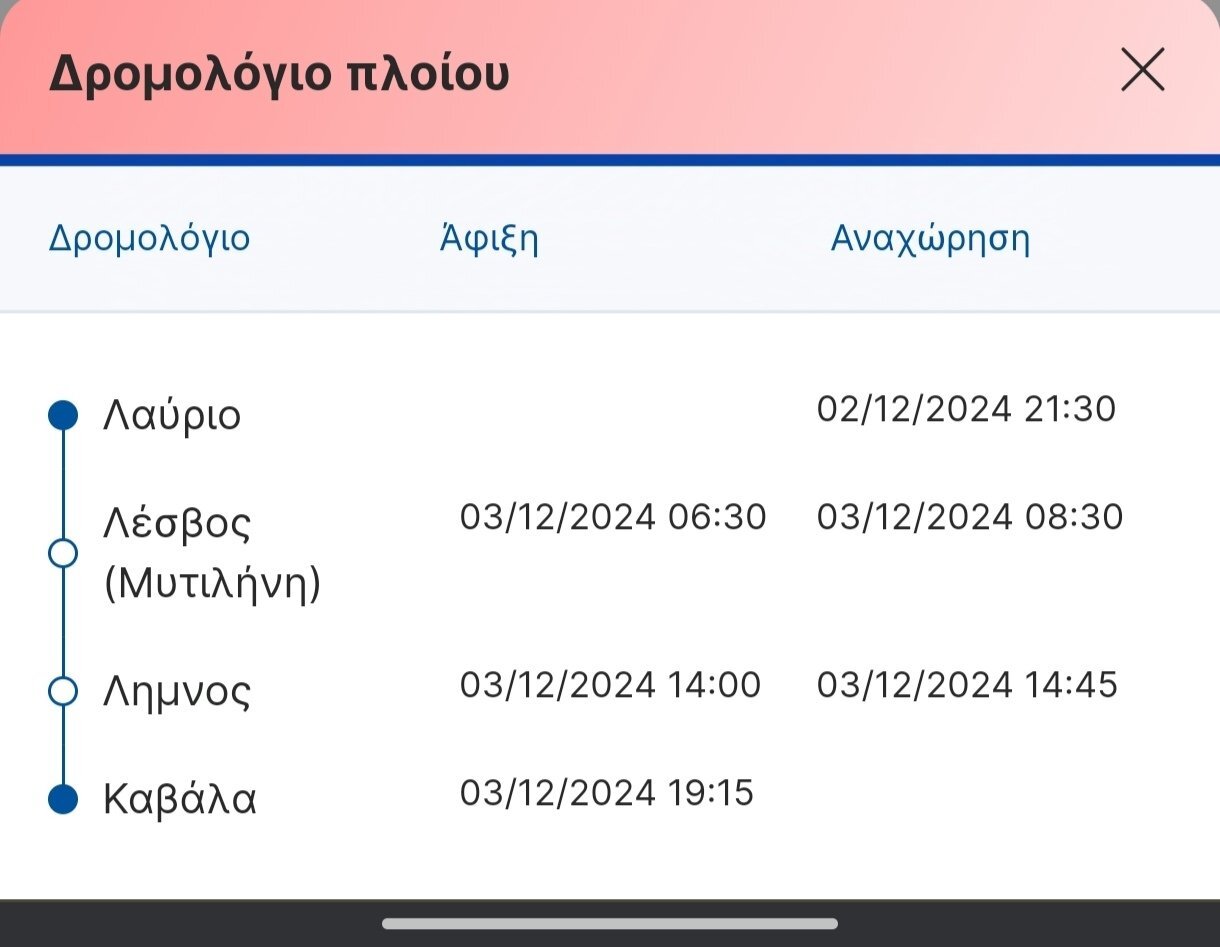Click Λέσβος departure time 03/12/2024 08:30
The image size is (1220, 947).
click(969, 517)
